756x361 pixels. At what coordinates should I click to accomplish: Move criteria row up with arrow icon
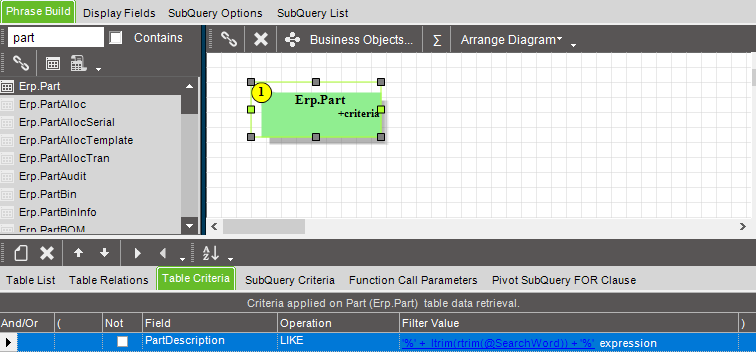(78, 253)
